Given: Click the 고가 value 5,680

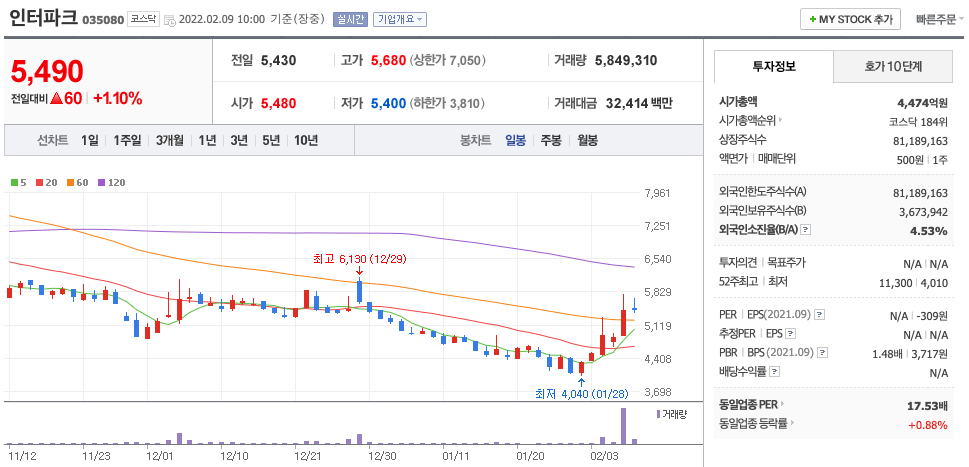Looking at the screenshot, I should click(x=388, y=61).
